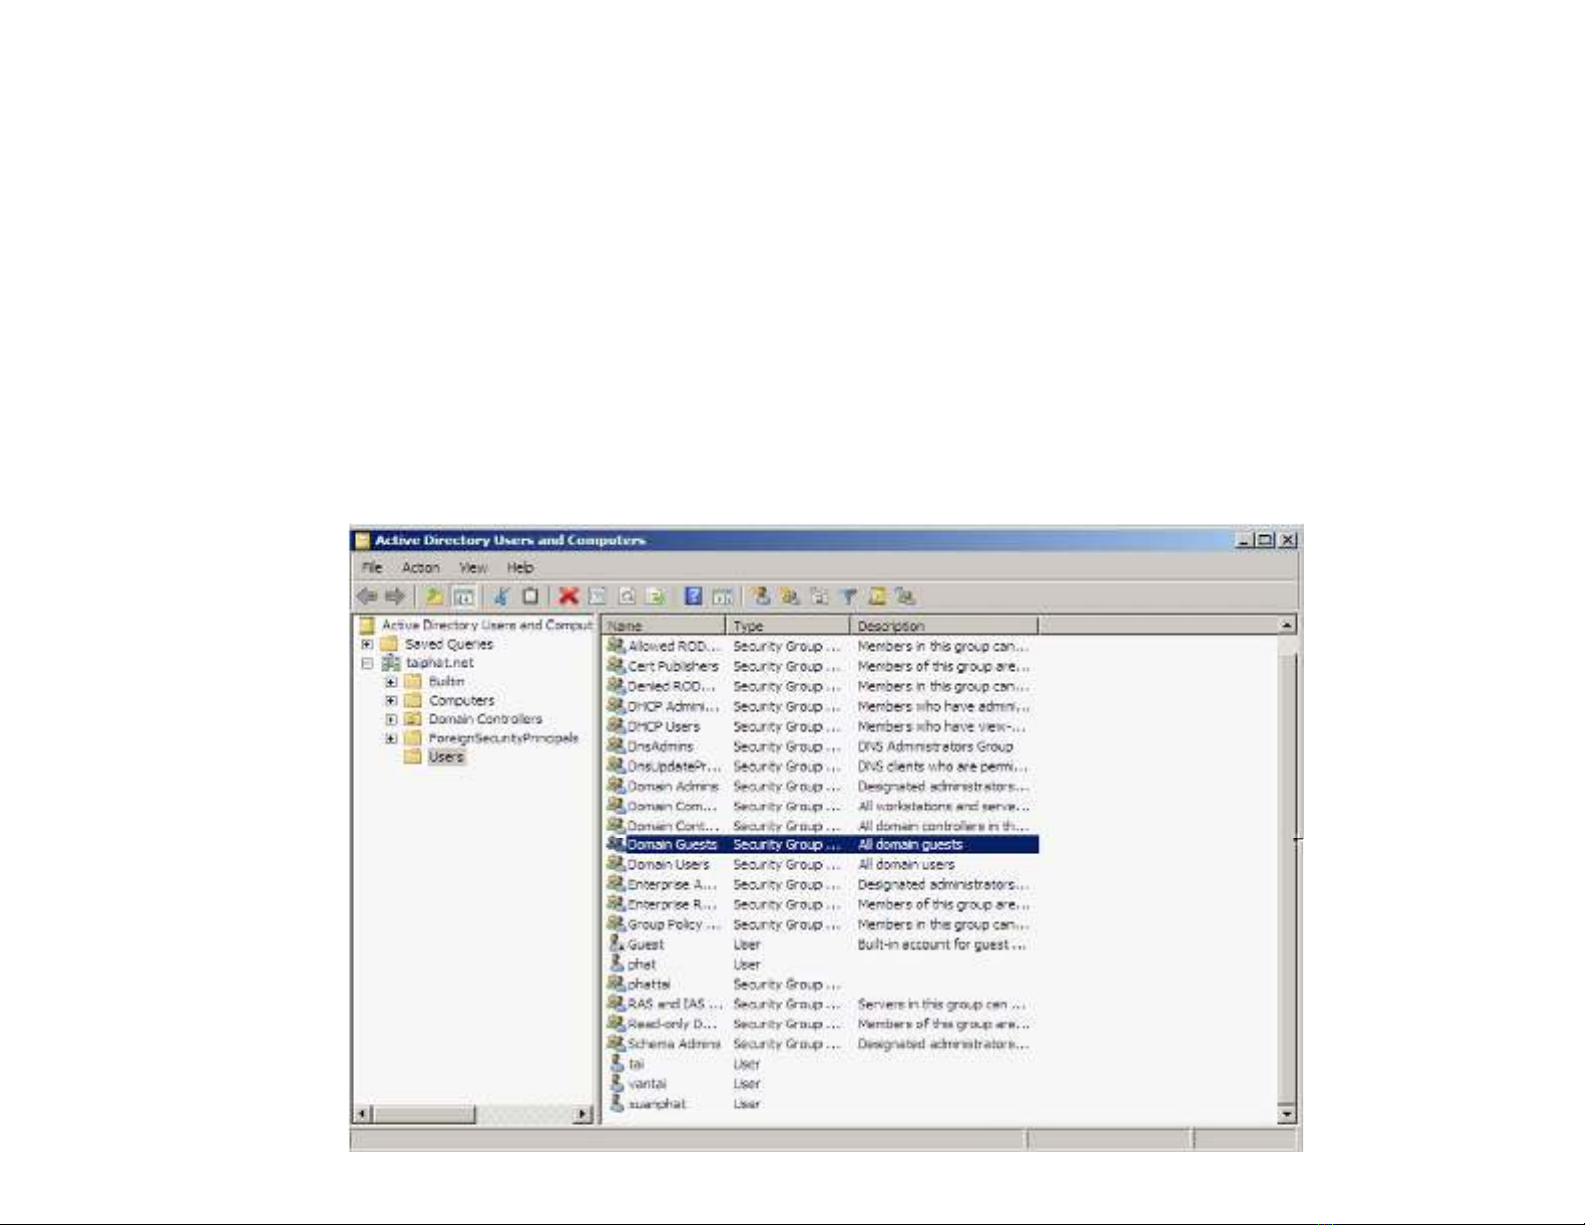
Task: Open the View menu
Action: pyautogui.click(x=473, y=567)
